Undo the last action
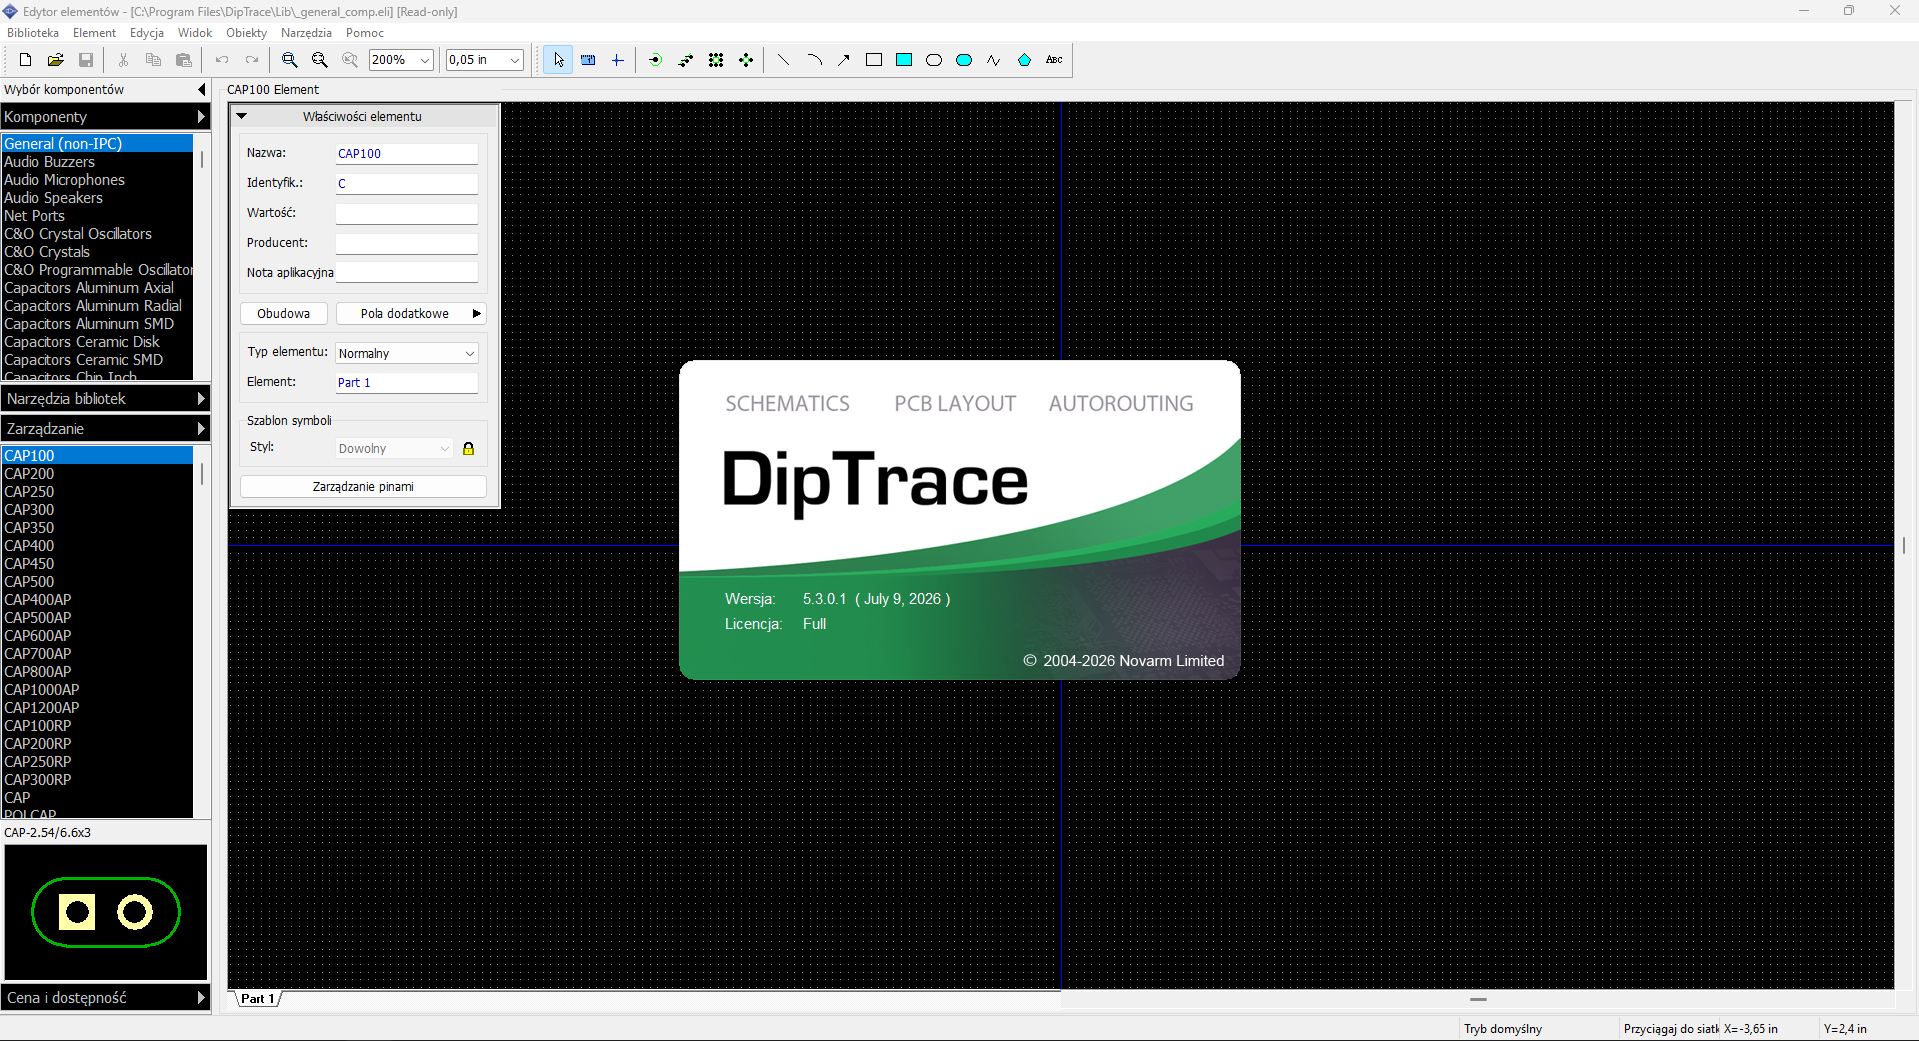The height and width of the screenshot is (1041, 1919). [222, 60]
